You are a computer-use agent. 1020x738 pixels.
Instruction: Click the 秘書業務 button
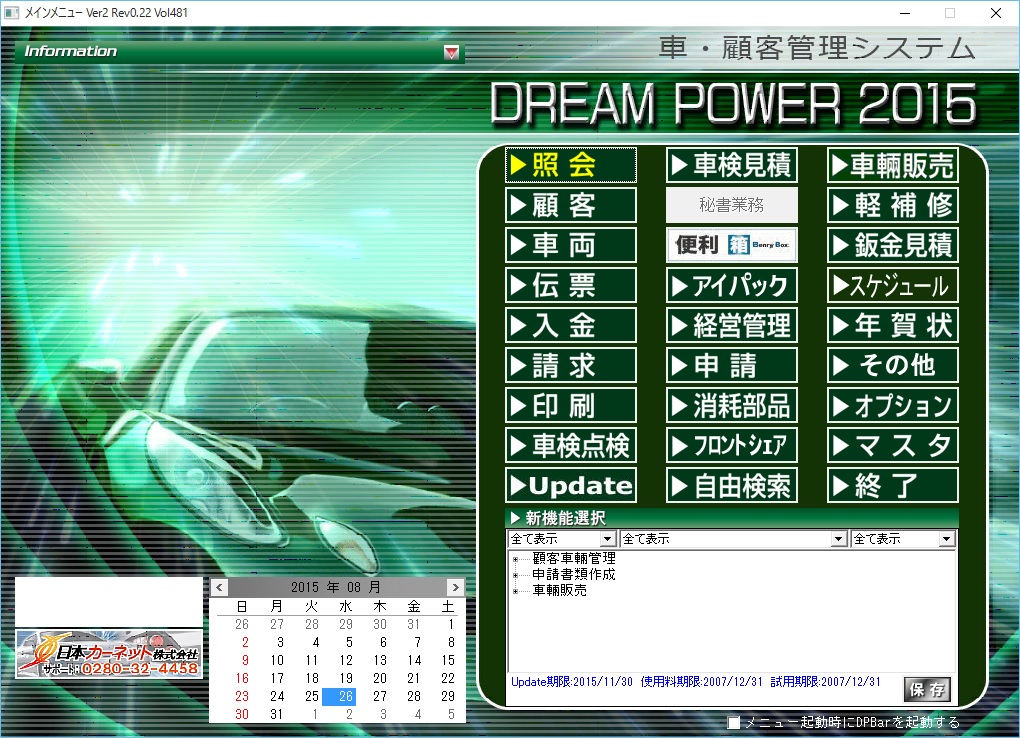[732, 205]
